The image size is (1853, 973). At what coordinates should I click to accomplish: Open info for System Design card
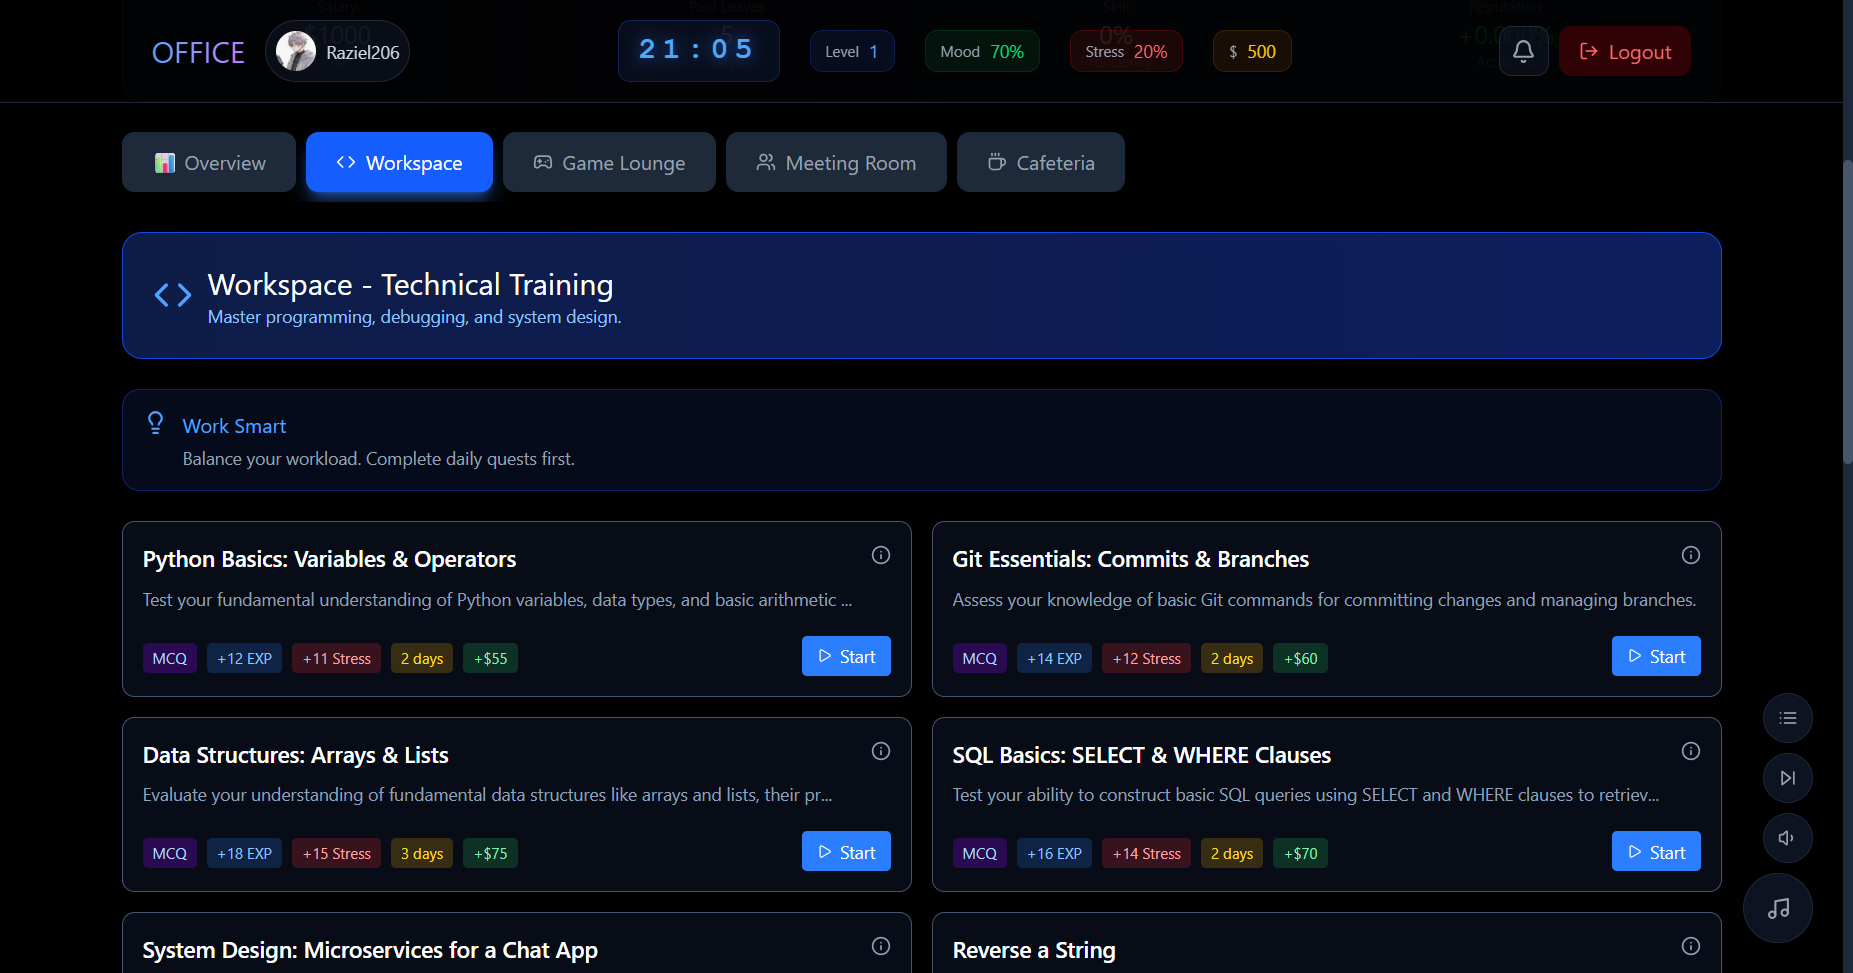pos(881,946)
